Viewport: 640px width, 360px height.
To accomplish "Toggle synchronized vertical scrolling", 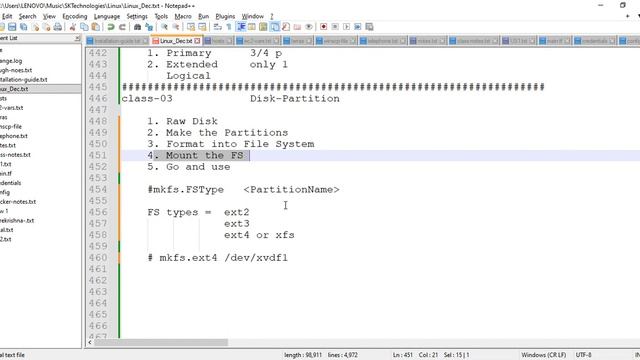I will click(191, 27).
